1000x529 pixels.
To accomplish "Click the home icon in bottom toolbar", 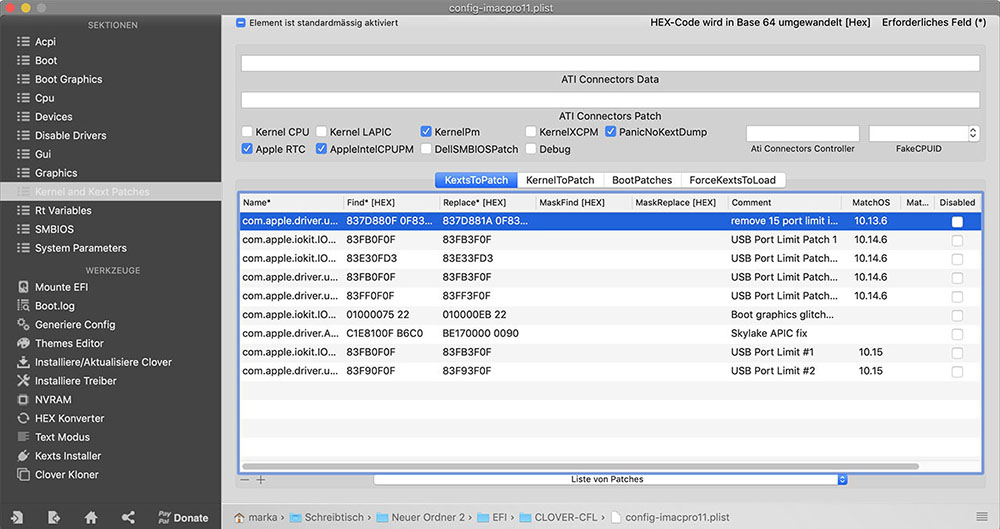I will click(x=91, y=517).
